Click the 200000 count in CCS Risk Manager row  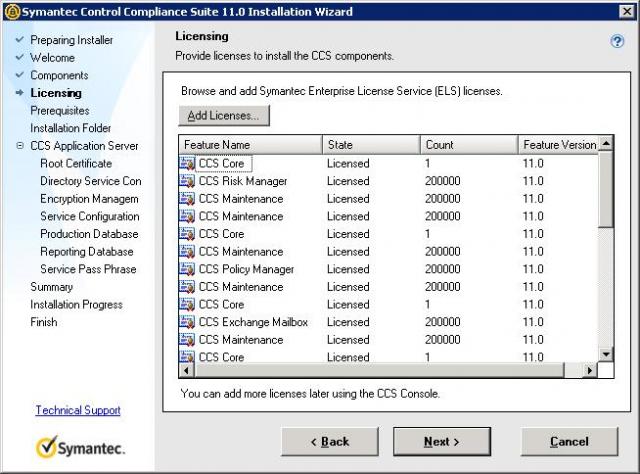pyautogui.click(x=442, y=181)
